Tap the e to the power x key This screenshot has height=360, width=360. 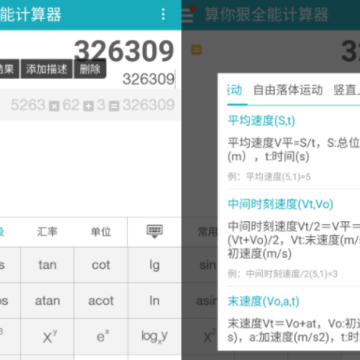click(x=101, y=337)
